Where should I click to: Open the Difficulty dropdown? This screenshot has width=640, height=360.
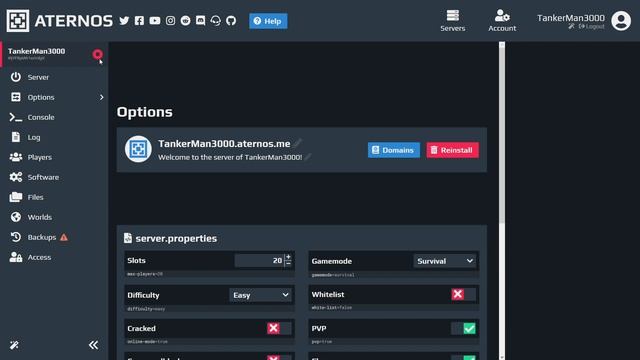click(x=260, y=295)
